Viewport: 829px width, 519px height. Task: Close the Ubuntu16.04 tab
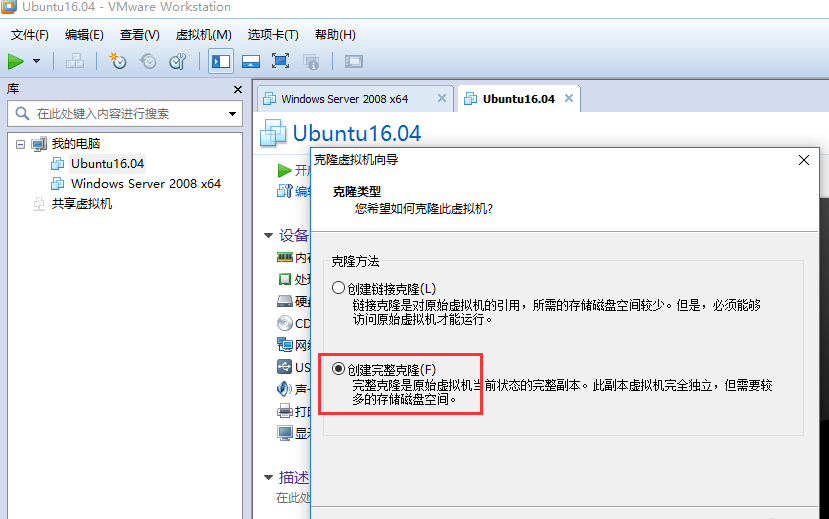(x=569, y=98)
